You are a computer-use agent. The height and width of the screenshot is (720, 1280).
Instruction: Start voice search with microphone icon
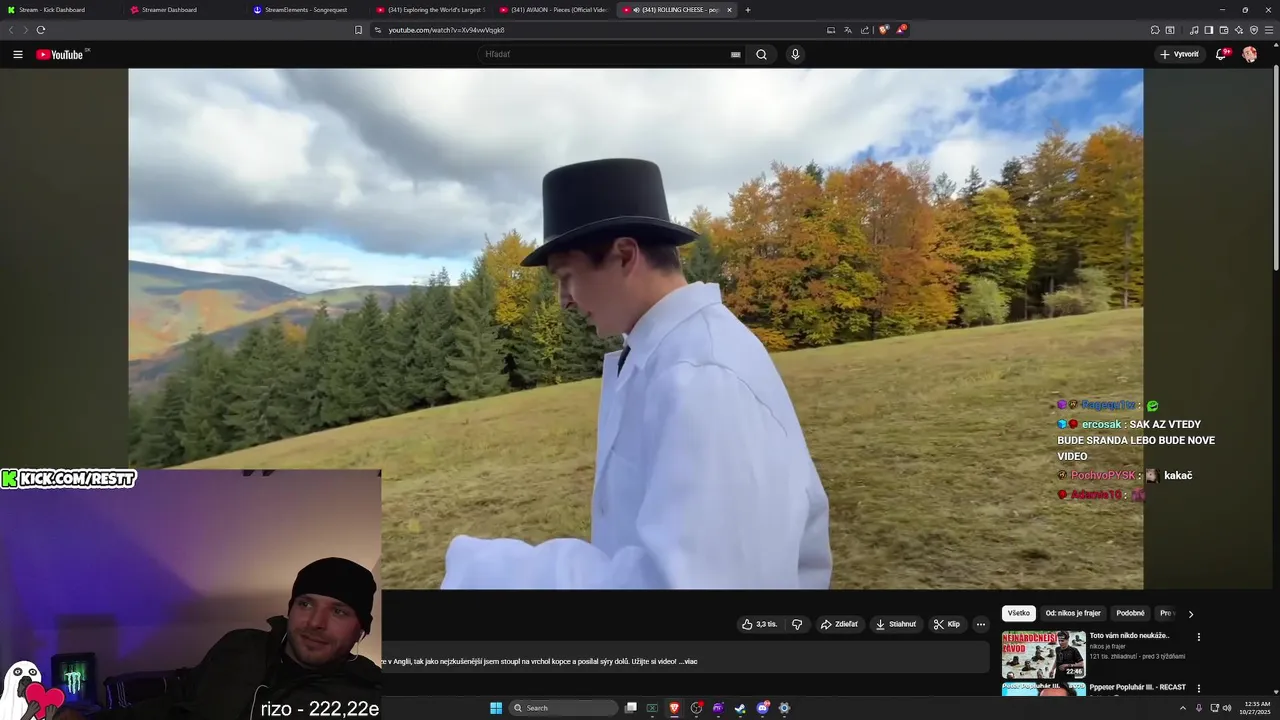(795, 54)
